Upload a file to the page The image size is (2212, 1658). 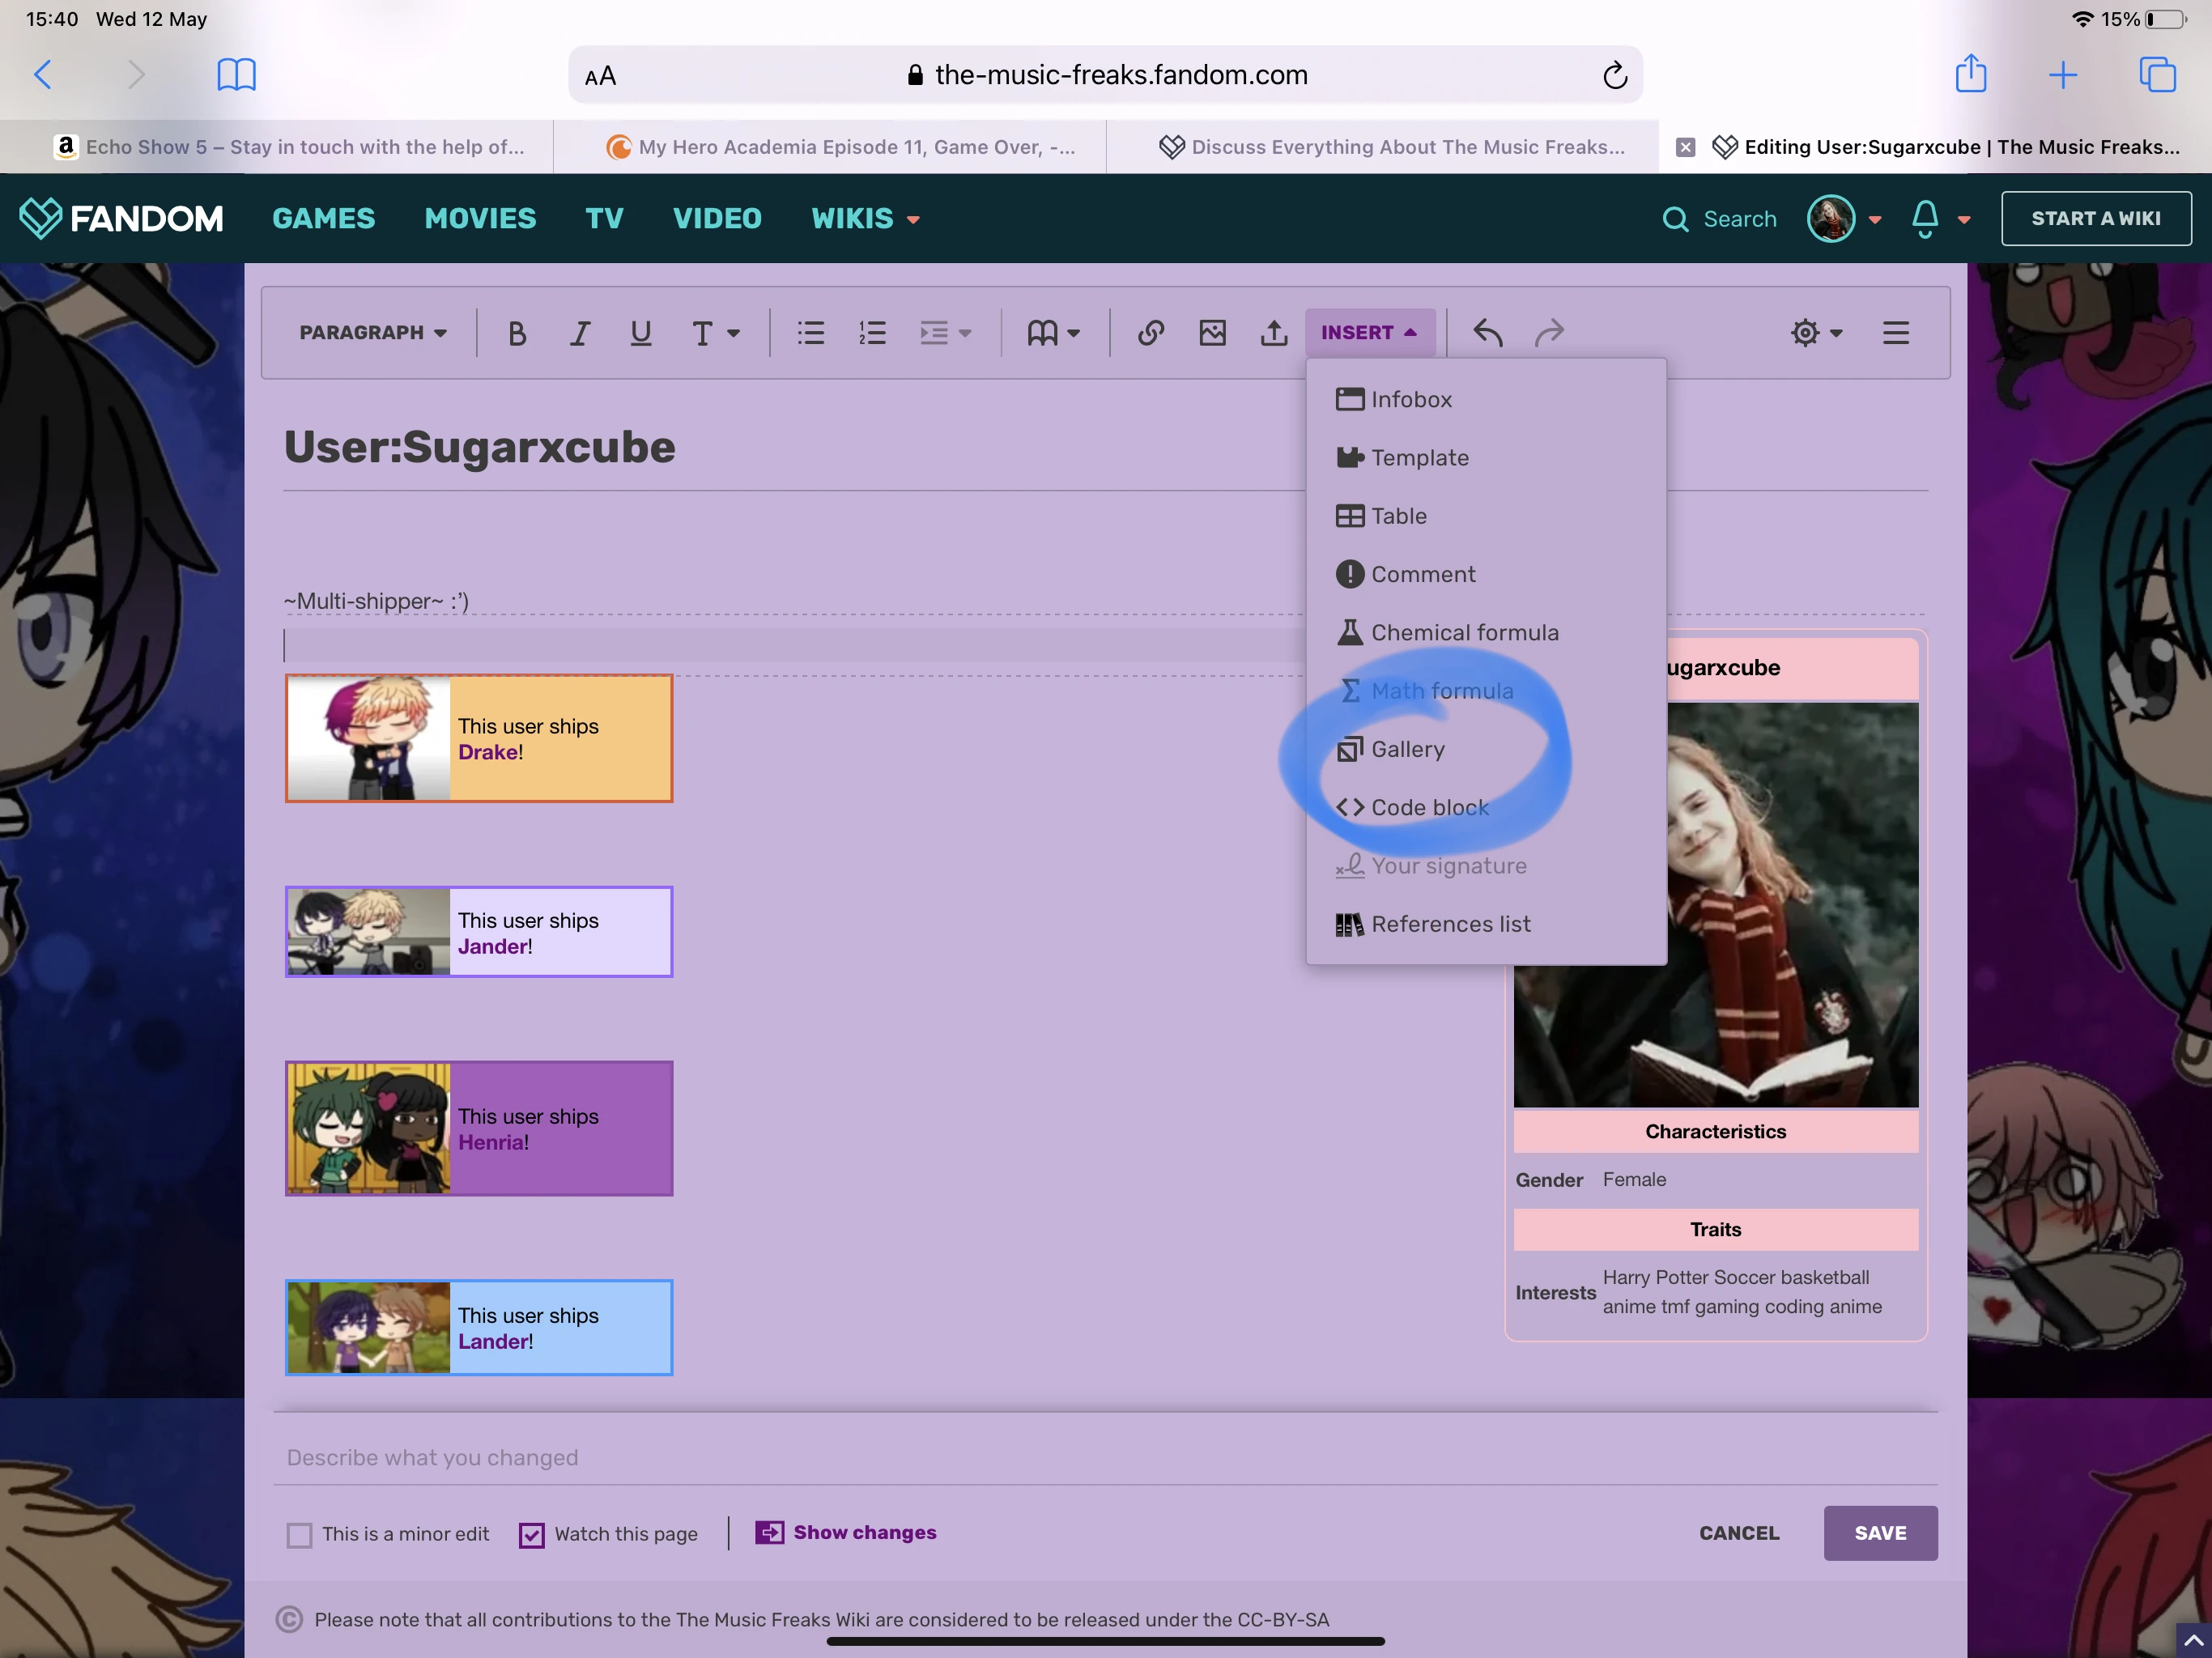(x=1274, y=333)
